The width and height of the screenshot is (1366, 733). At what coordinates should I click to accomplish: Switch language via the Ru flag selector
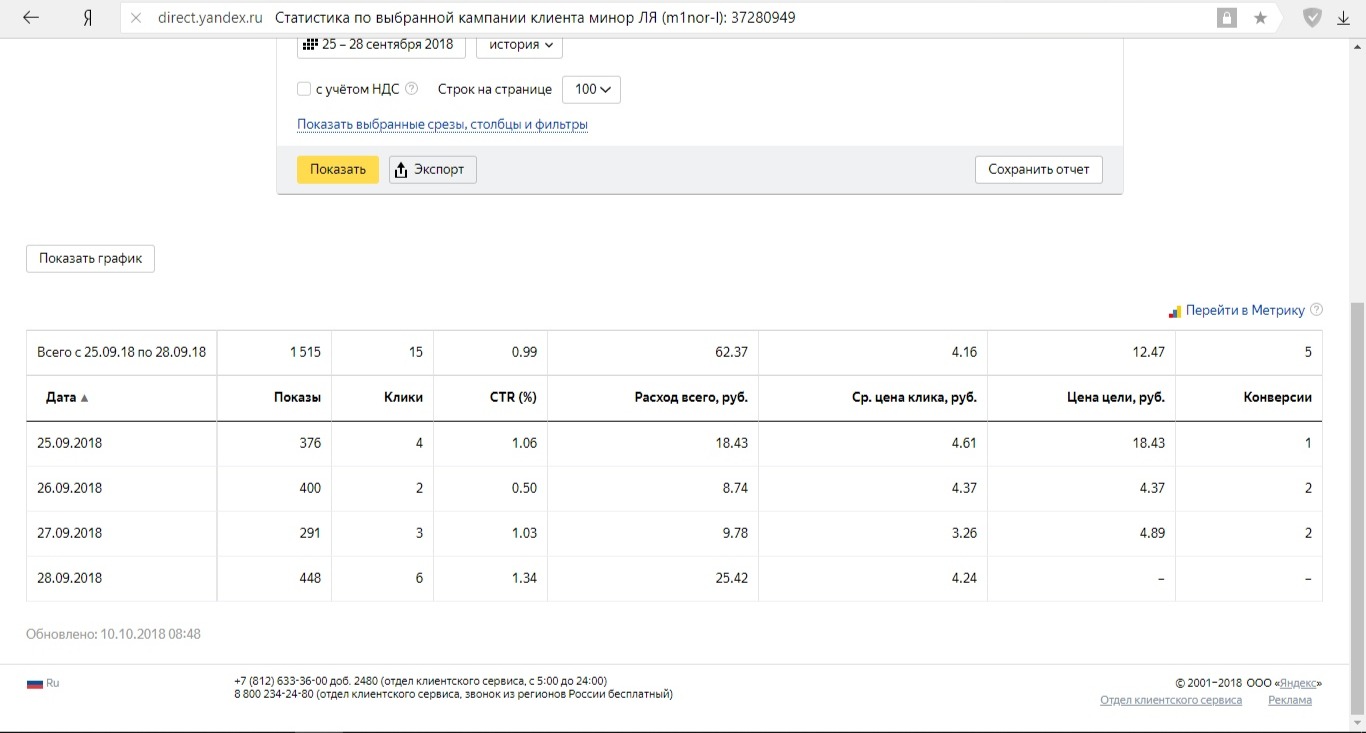(43, 683)
